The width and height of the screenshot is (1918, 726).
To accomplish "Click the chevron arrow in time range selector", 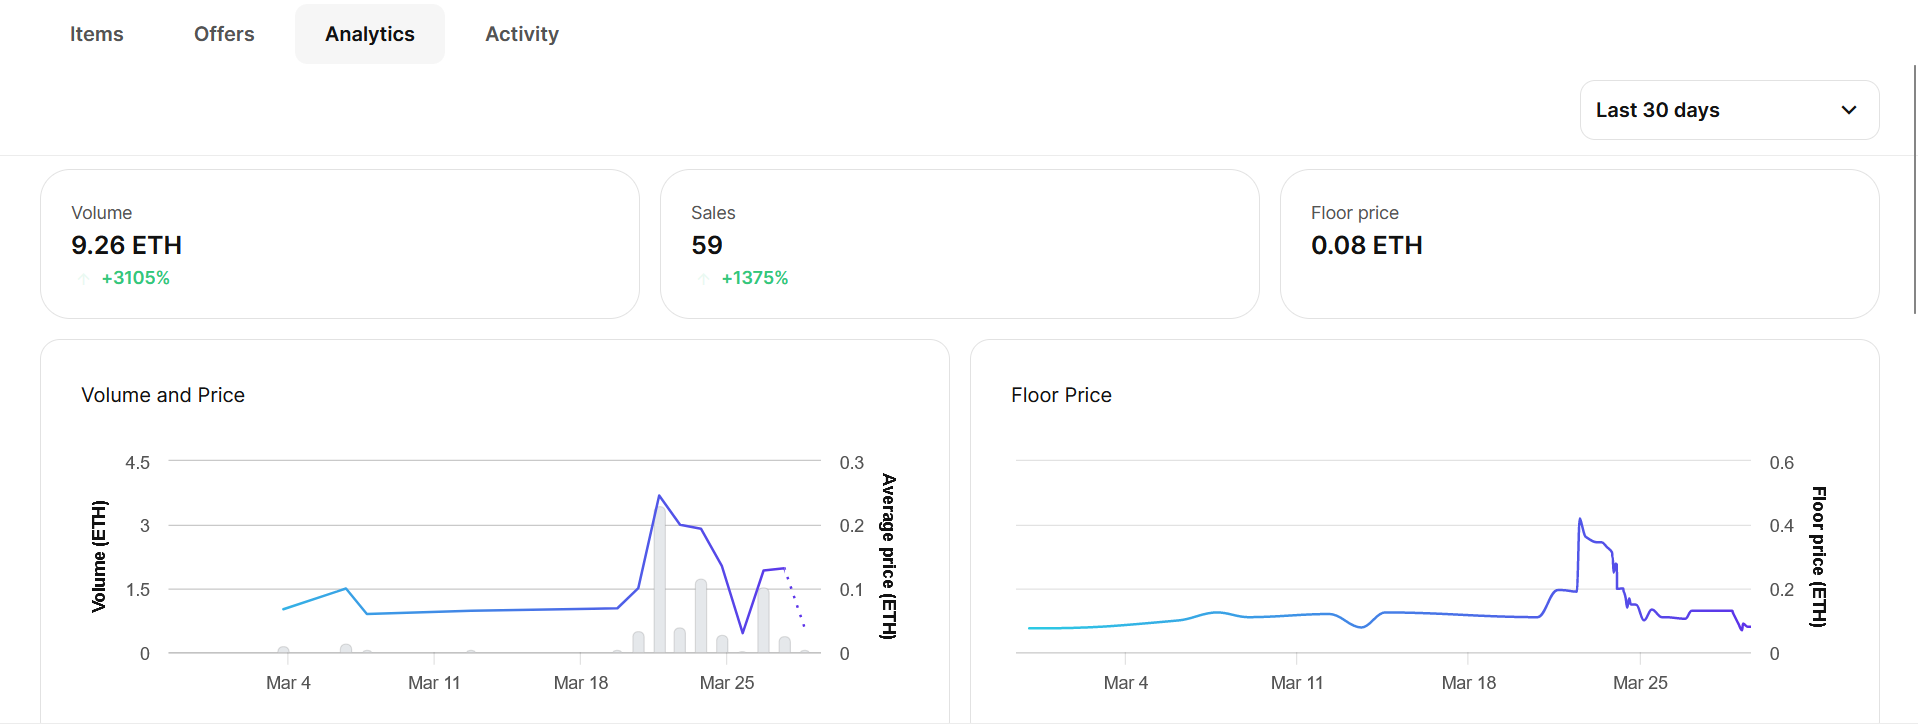I will pyautogui.click(x=1848, y=110).
